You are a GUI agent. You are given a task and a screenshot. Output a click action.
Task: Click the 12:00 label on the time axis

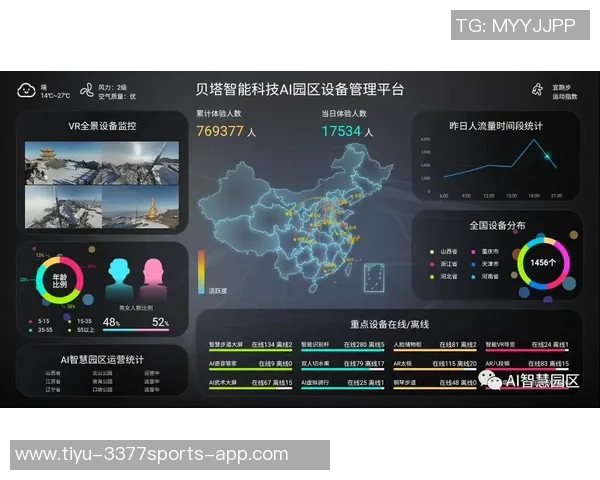pyautogui.click(x=489, y=196)
